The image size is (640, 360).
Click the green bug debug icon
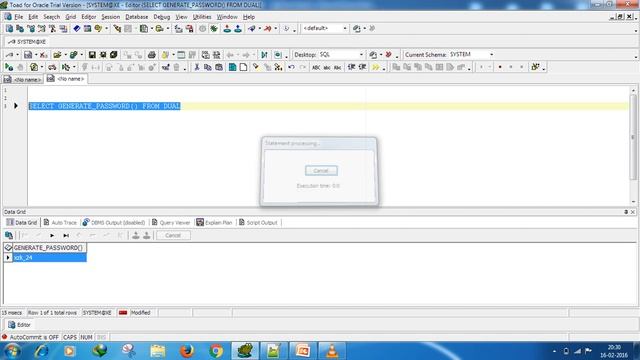pos(214,29)
